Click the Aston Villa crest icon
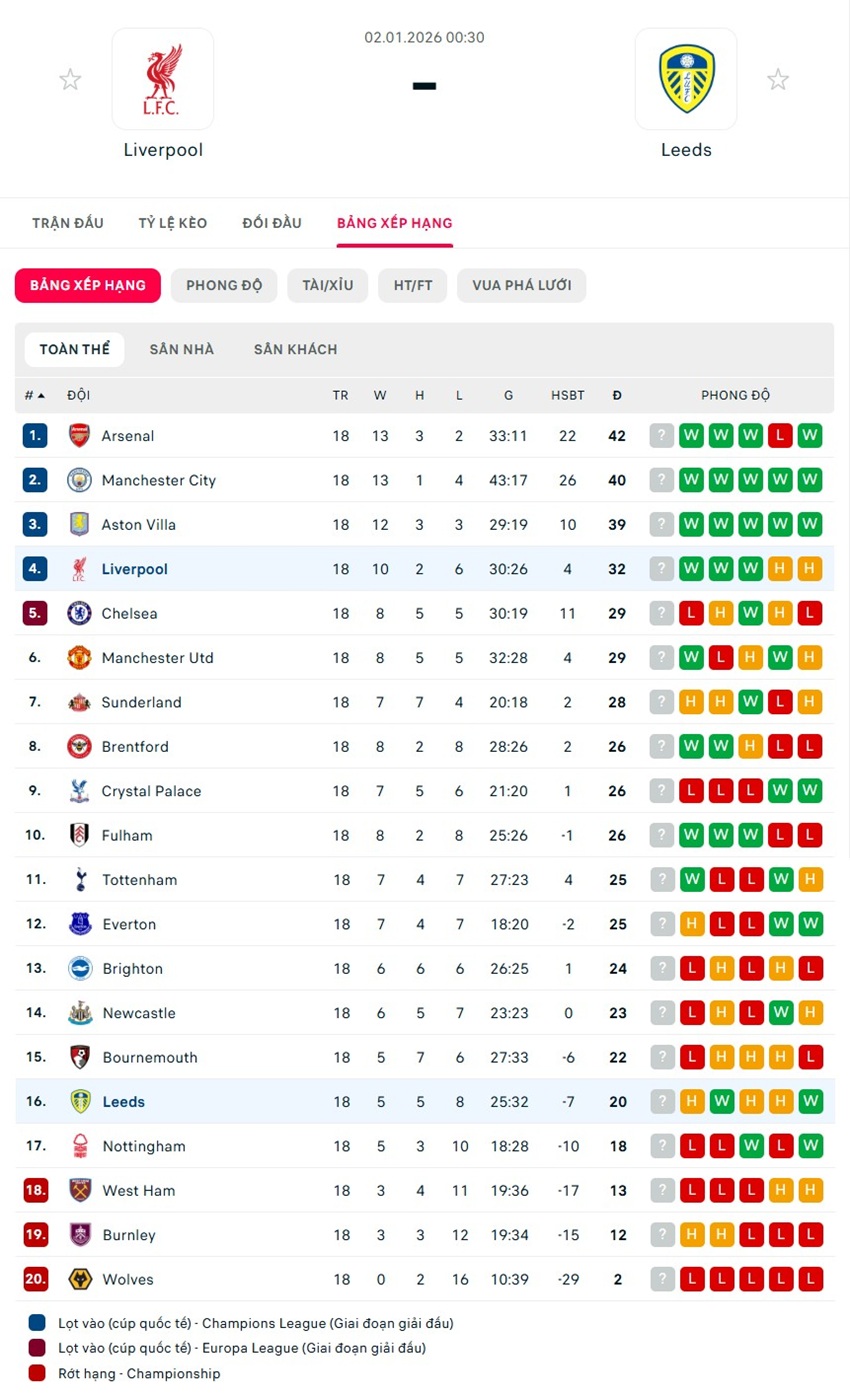 [x=78, y=524]
